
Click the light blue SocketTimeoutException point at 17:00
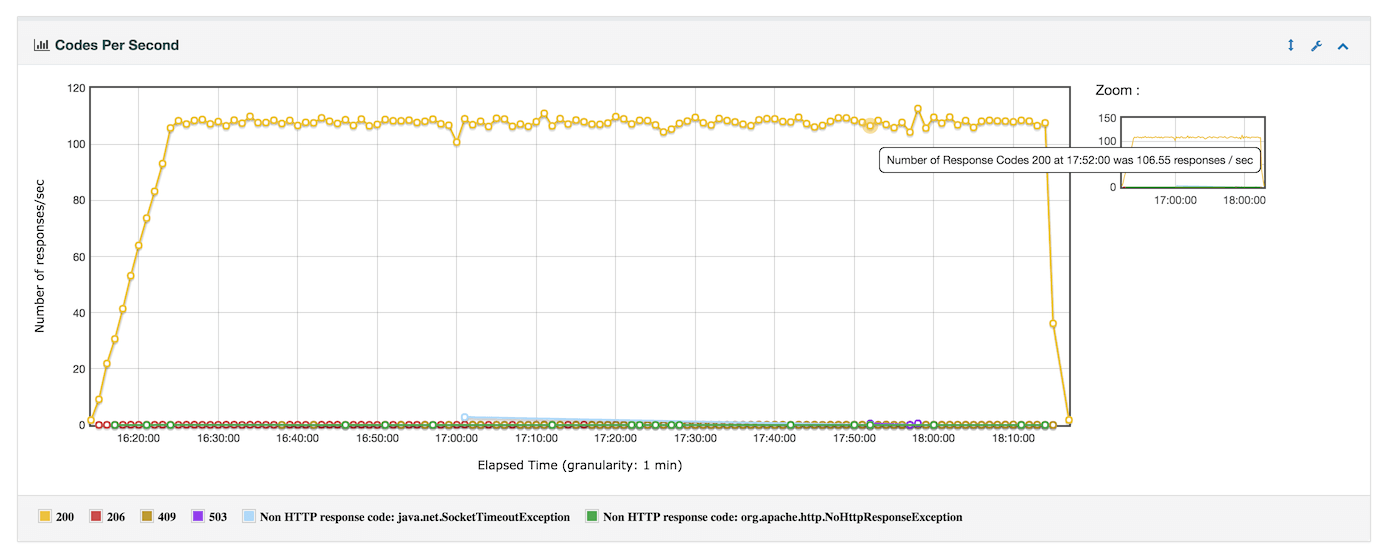click(465, 417)
